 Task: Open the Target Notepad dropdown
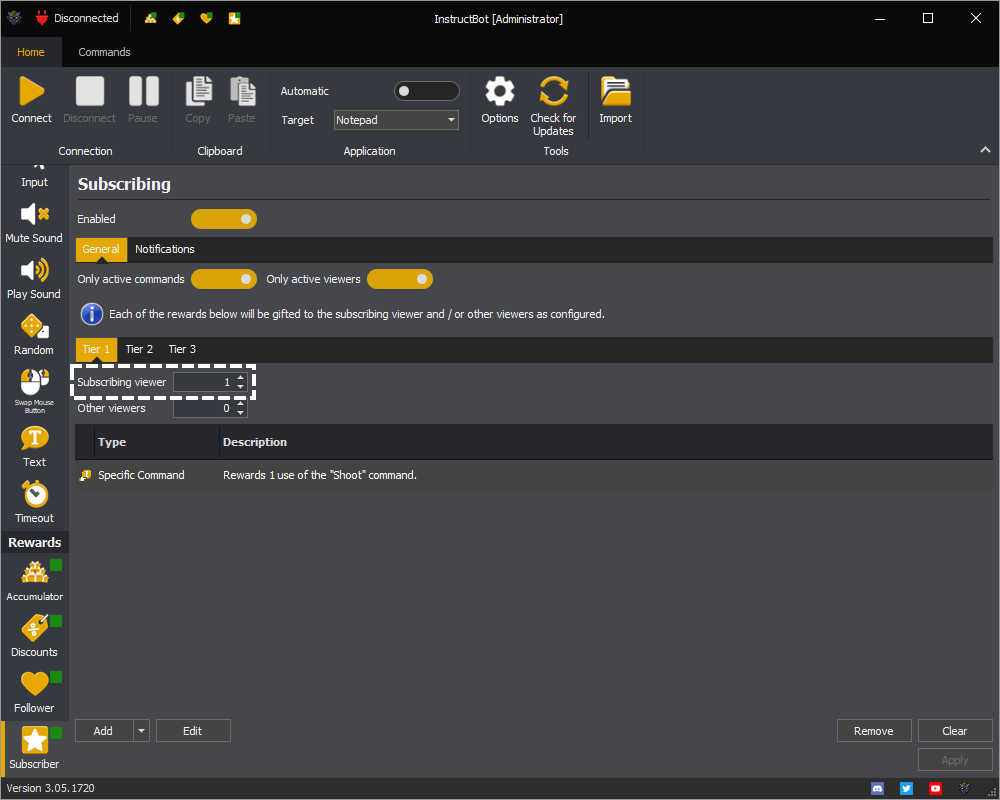(x=396, y=120)
